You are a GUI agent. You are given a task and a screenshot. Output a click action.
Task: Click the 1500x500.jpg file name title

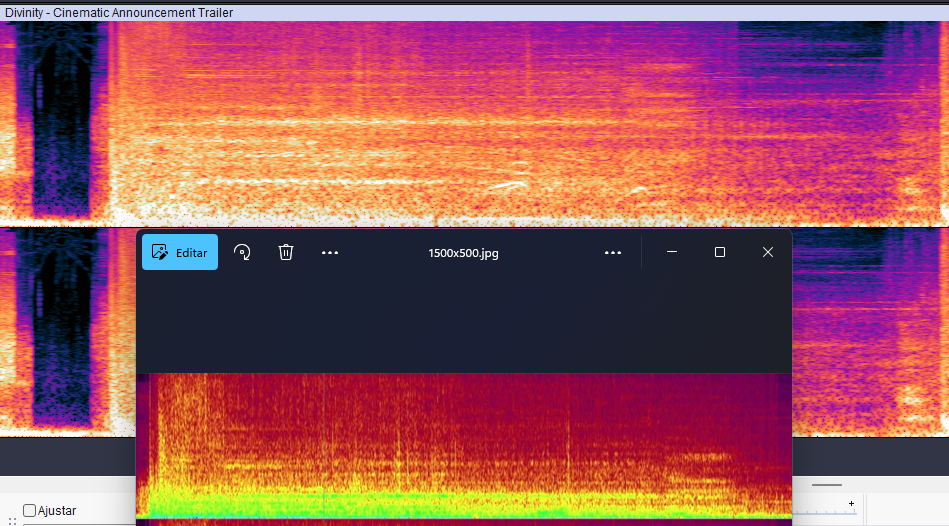coord(464,253)
